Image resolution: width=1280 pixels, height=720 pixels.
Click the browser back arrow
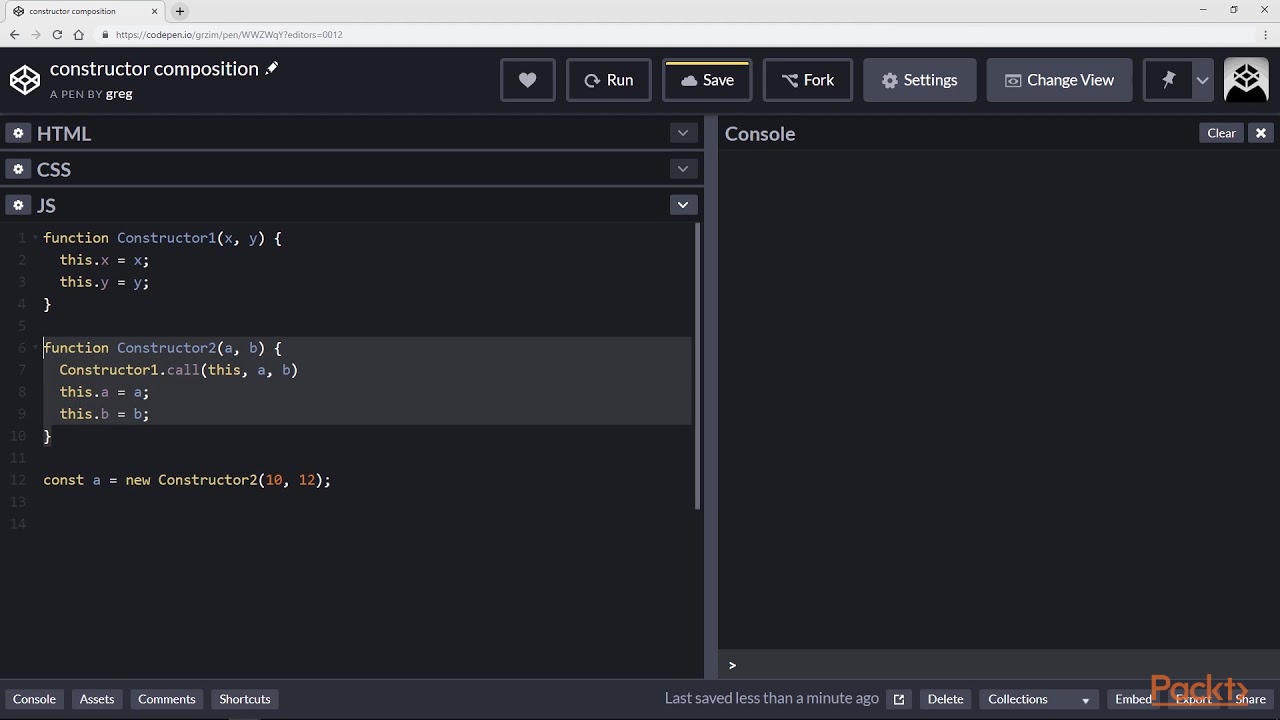tap(14, 35)
